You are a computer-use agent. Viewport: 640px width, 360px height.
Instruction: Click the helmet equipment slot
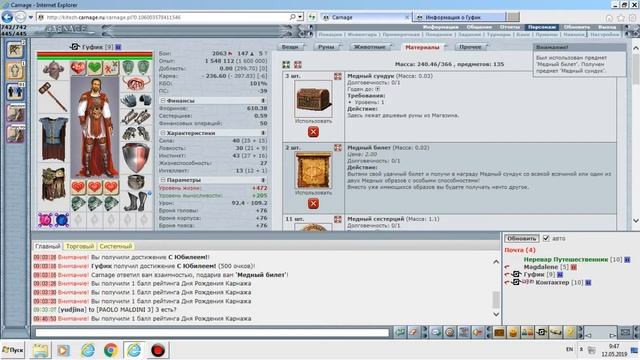tap(53, 70)
